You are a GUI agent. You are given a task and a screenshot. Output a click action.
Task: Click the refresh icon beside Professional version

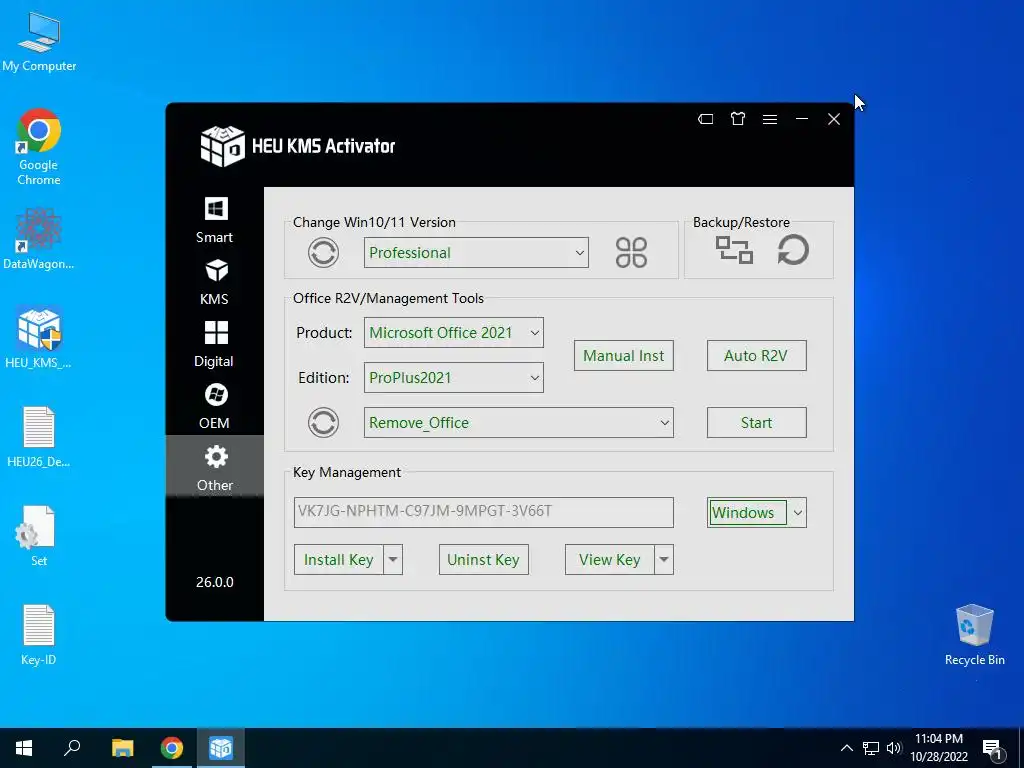323,252
